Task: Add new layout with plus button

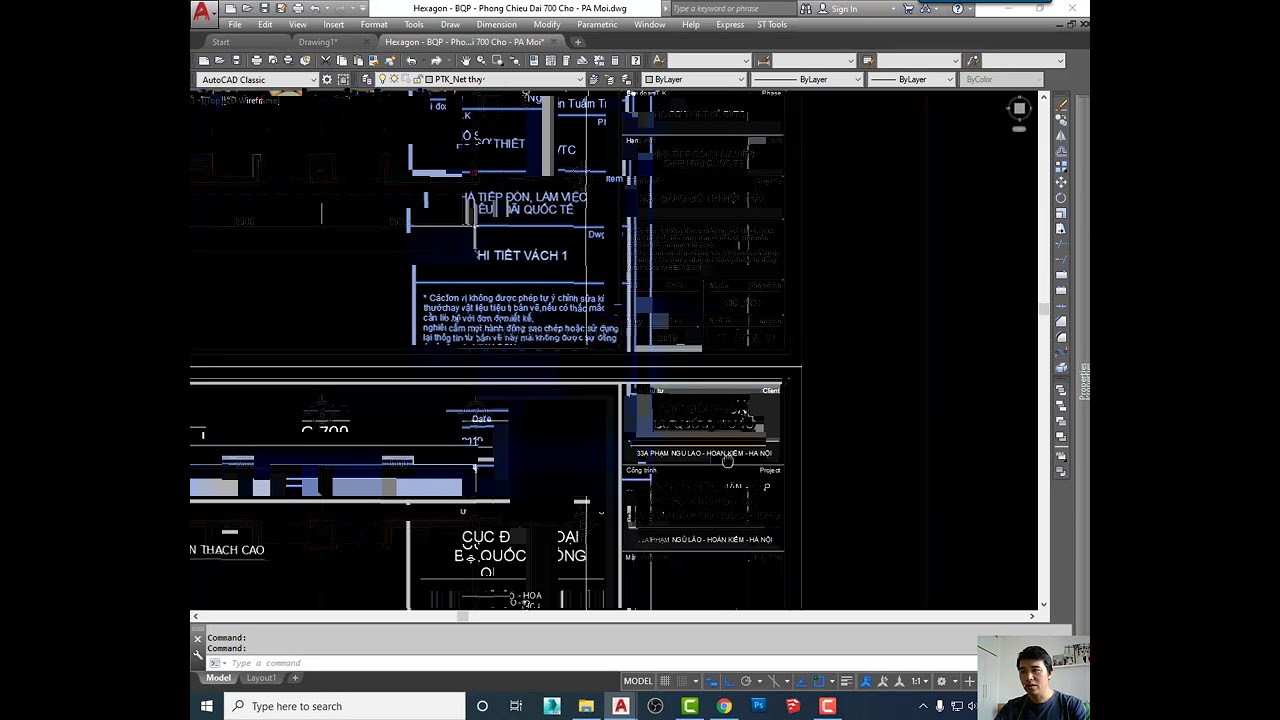Action: 295,678
